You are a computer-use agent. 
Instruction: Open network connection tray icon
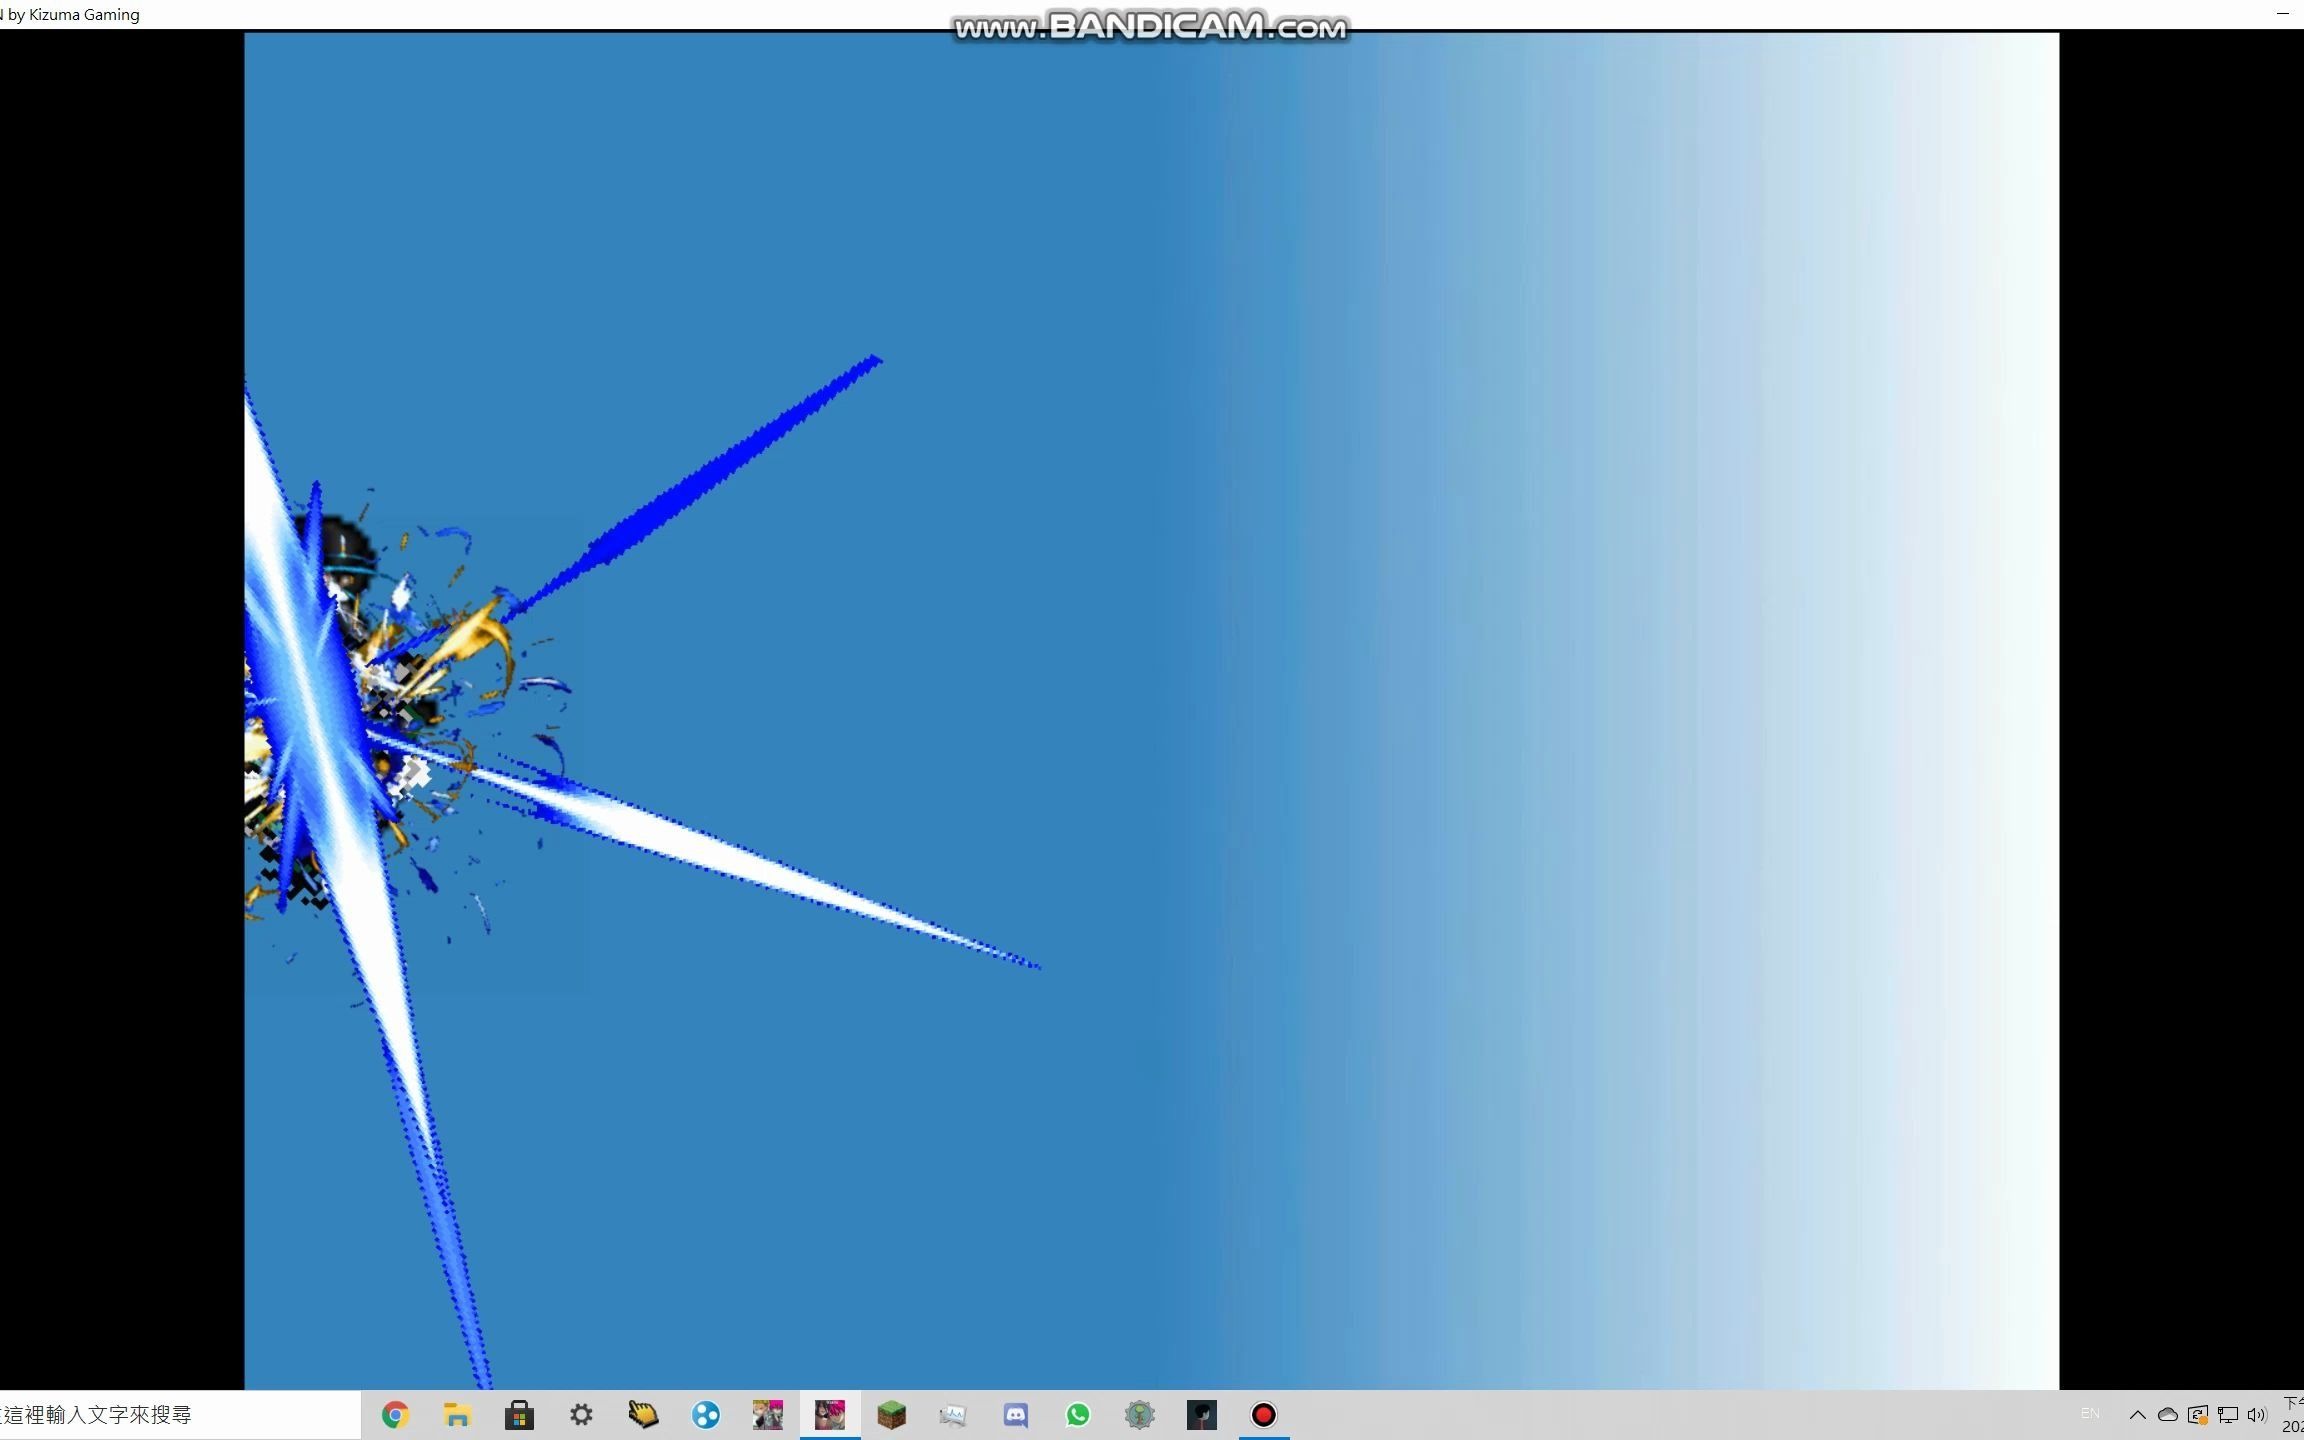[2227, 1415]
